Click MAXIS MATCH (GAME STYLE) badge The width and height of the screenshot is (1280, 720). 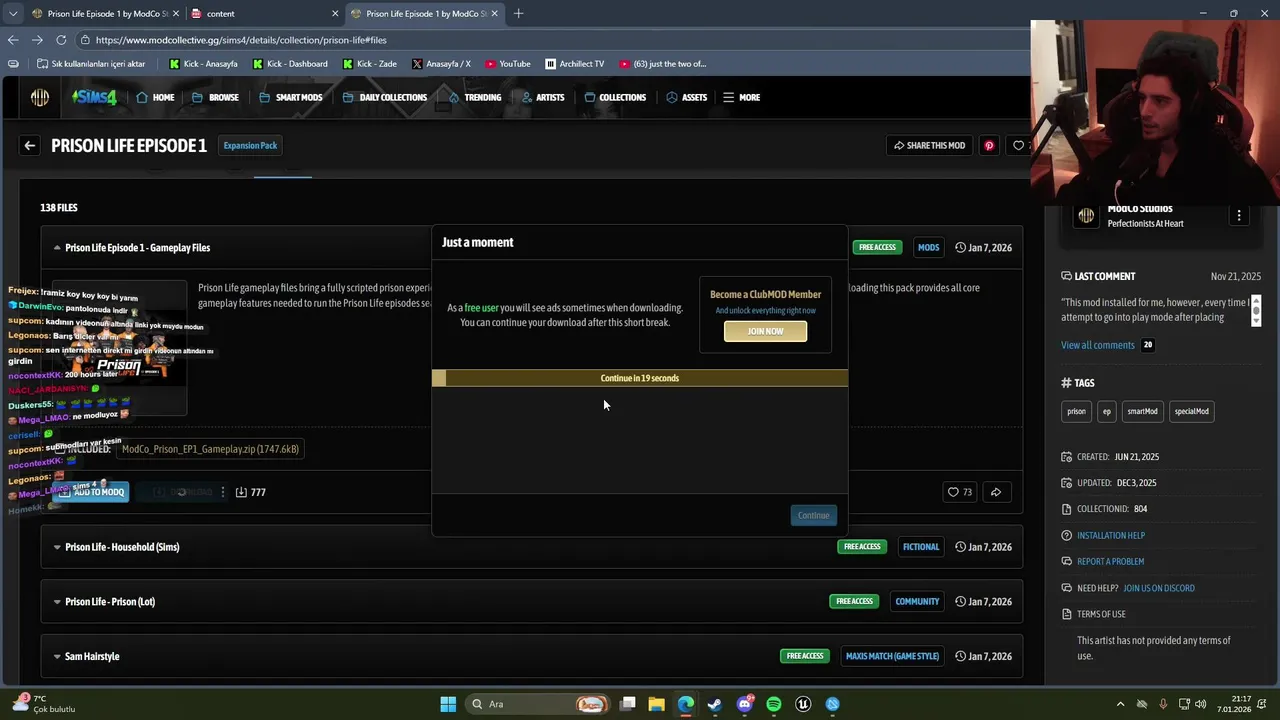click(x=892, y=656)
